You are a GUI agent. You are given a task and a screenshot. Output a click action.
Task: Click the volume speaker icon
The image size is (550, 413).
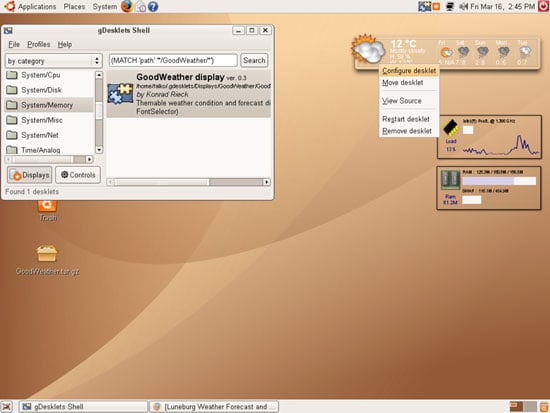(464, 6)
